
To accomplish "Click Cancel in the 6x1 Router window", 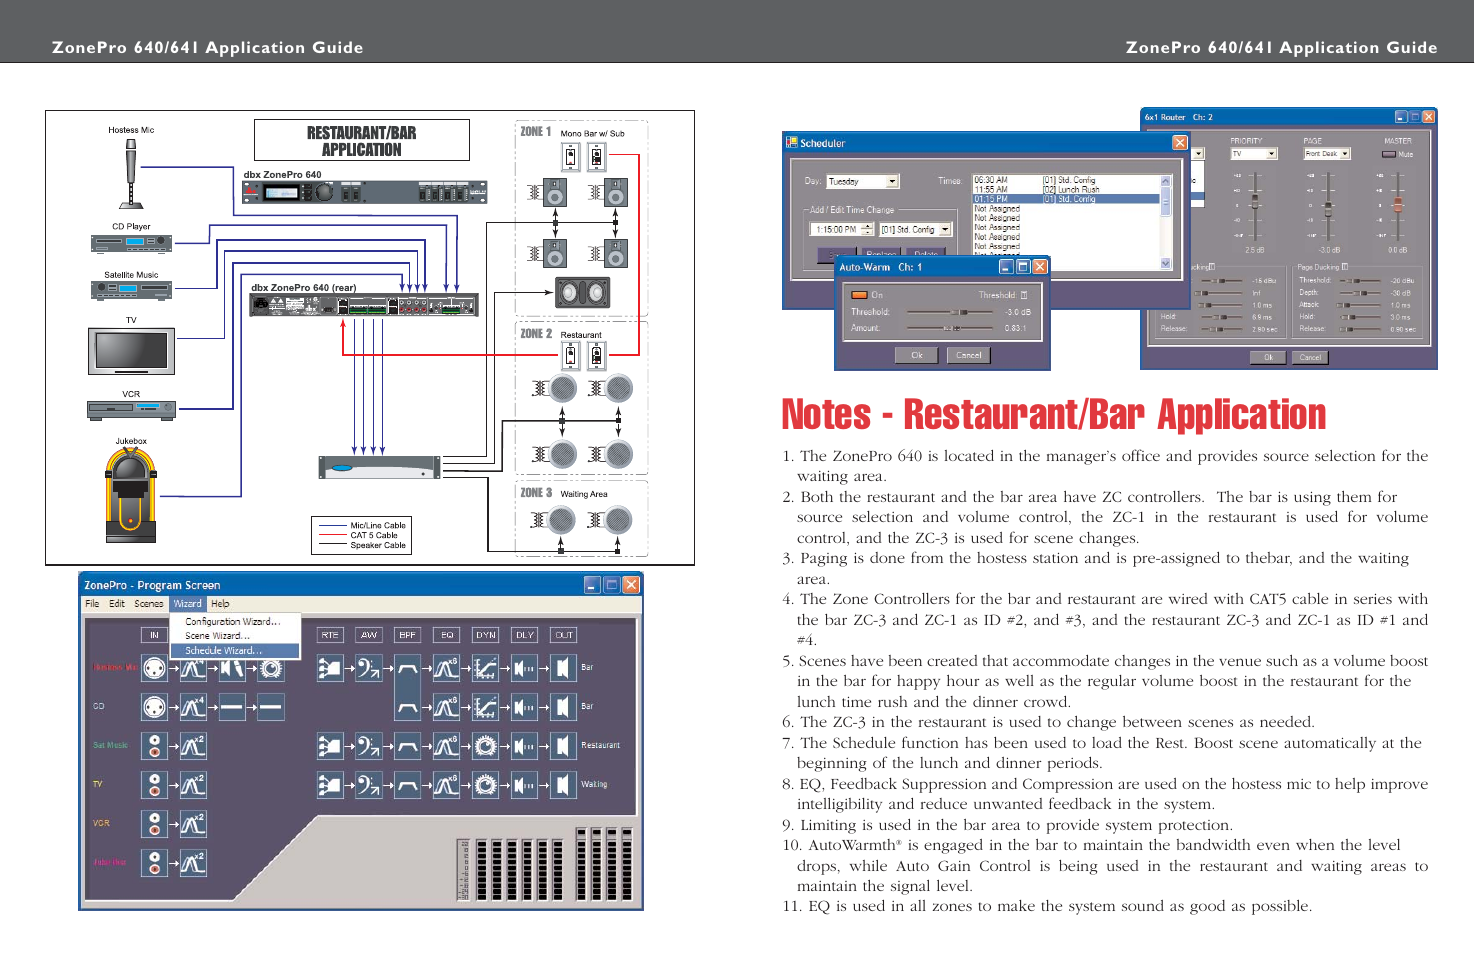I will [1310, 357].
